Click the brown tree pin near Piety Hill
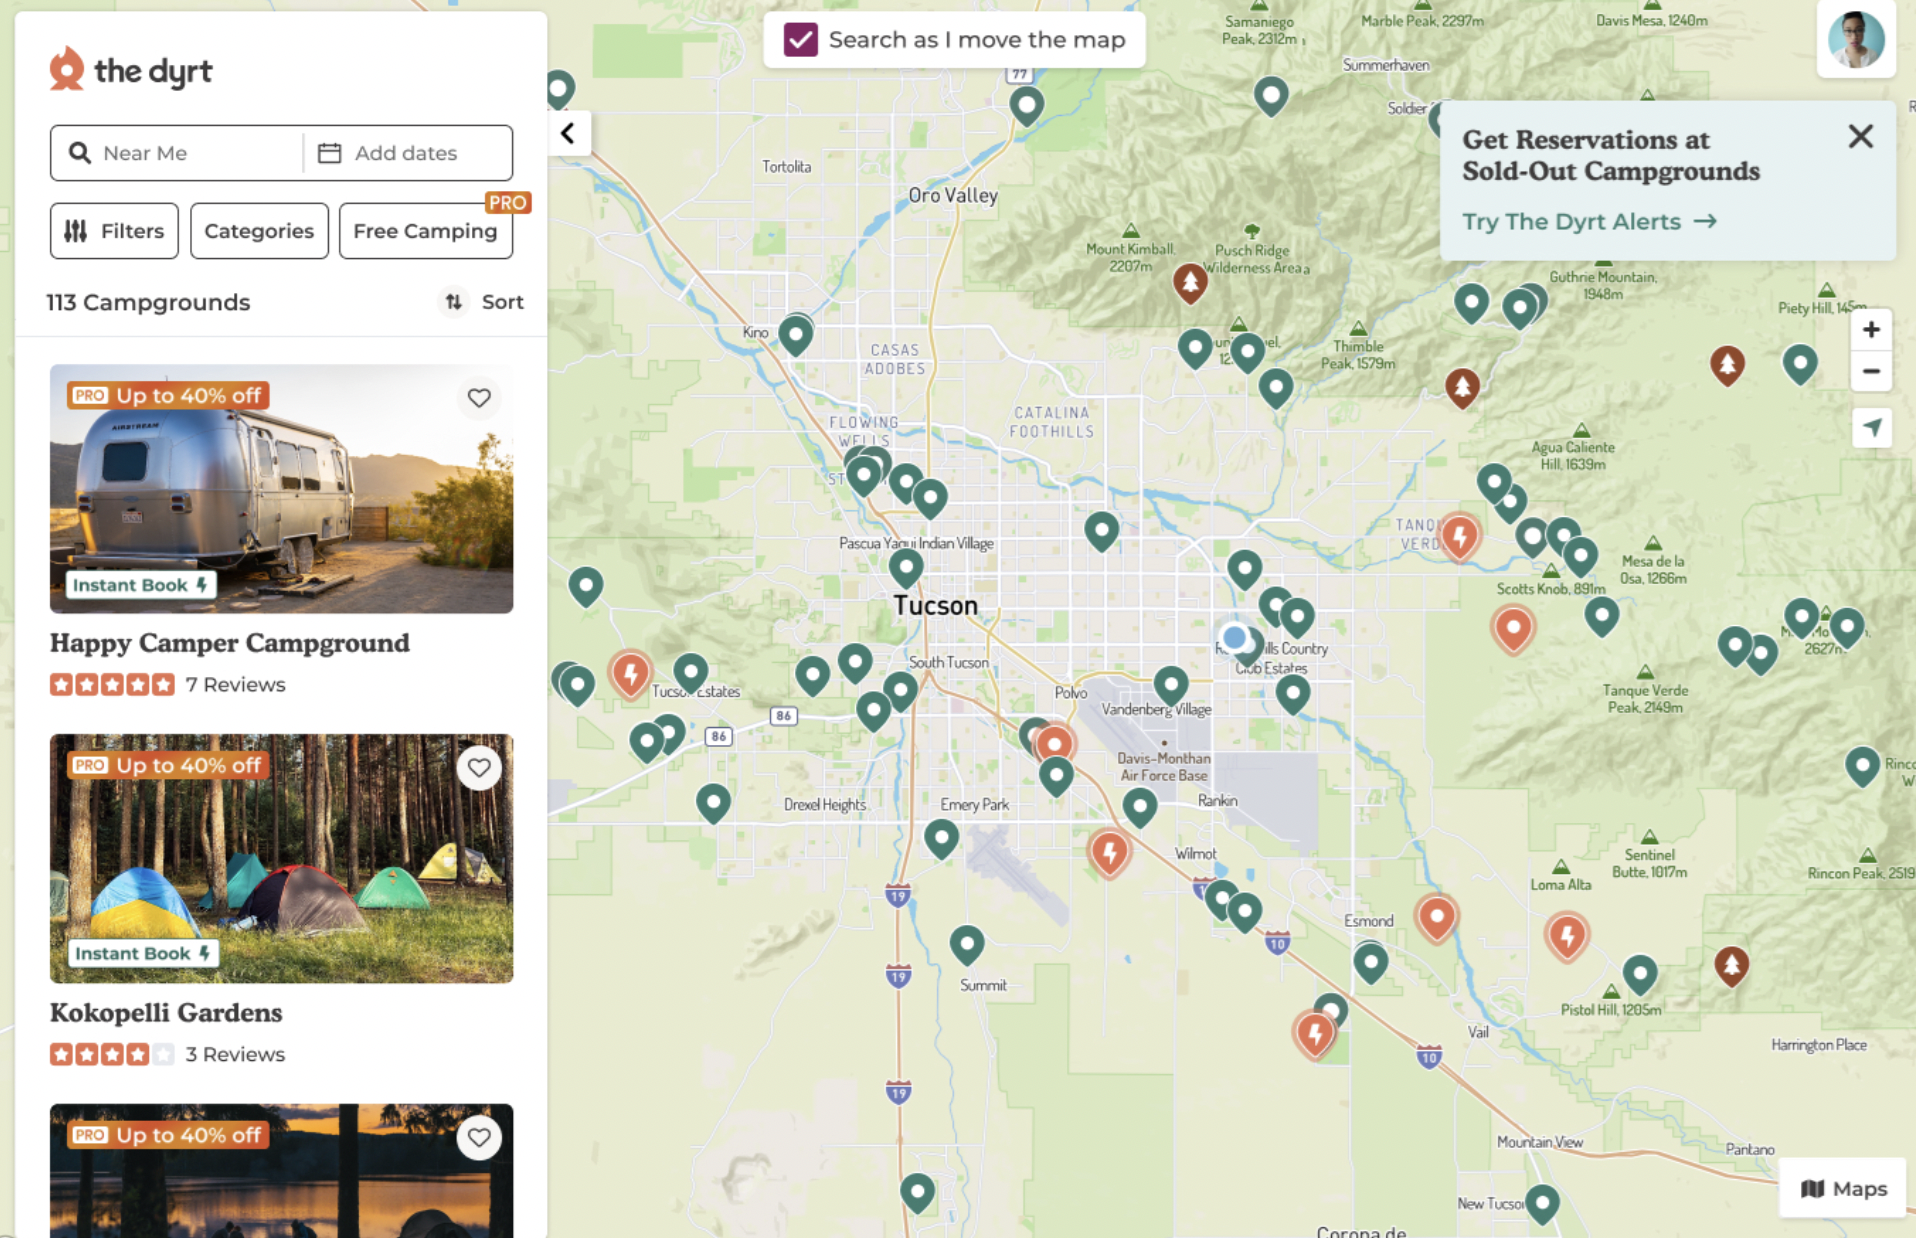 pos(1727,365)
